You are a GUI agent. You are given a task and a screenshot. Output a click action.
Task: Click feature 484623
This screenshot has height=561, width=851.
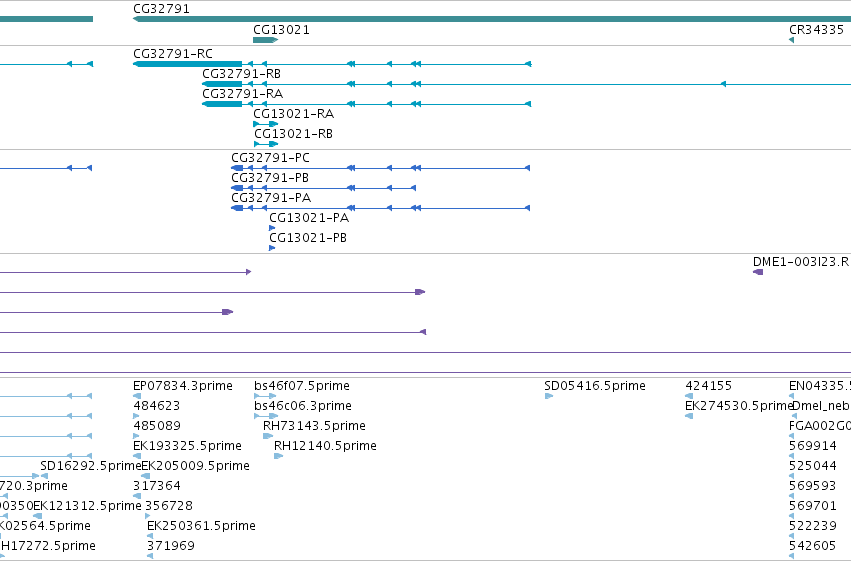pos(156,406)
